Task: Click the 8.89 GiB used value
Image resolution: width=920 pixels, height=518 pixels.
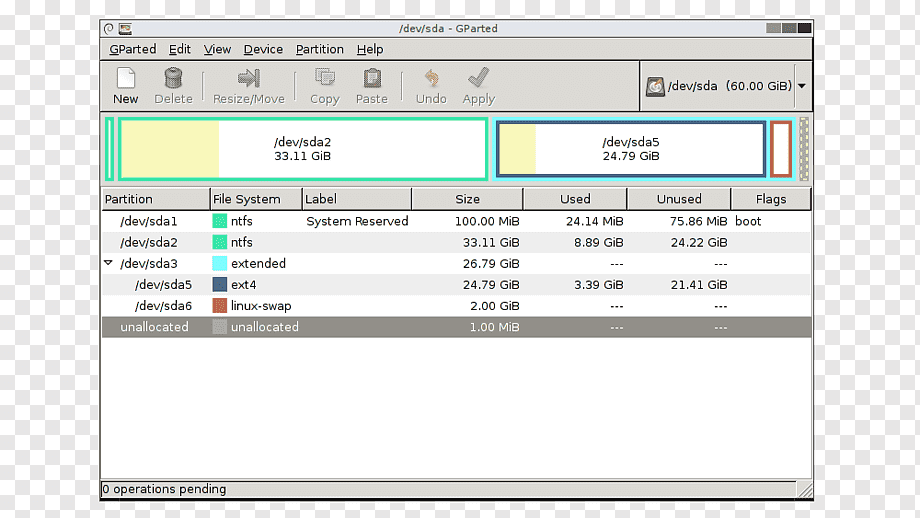Action: click(598, 242)
